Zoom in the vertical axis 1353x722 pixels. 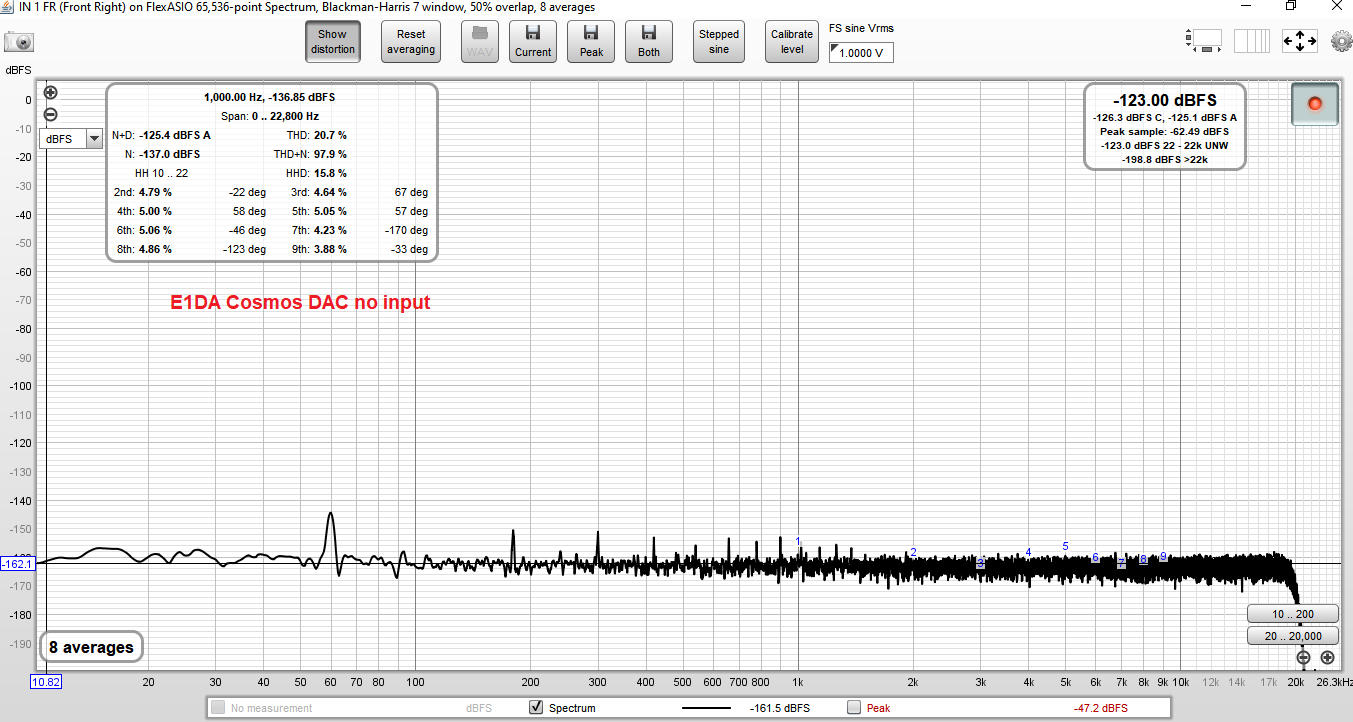click(50, 93)
